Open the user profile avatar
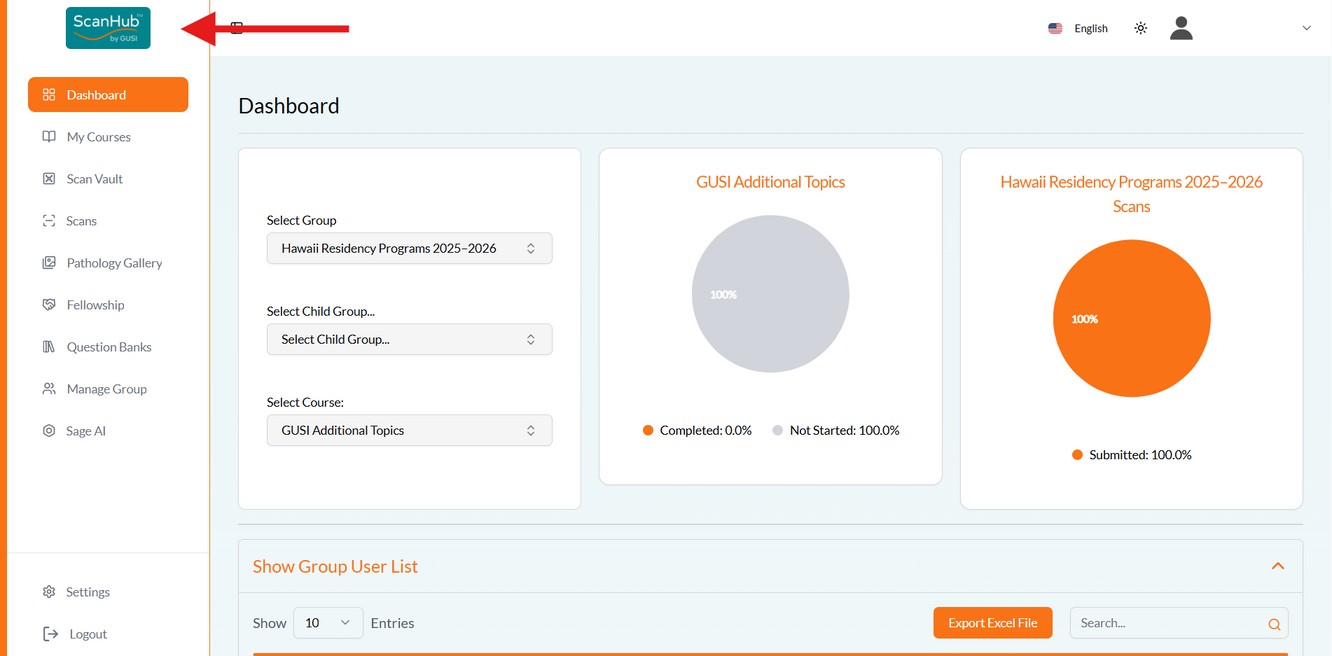The image size is (1332, 656). (x=1181, y=28)
